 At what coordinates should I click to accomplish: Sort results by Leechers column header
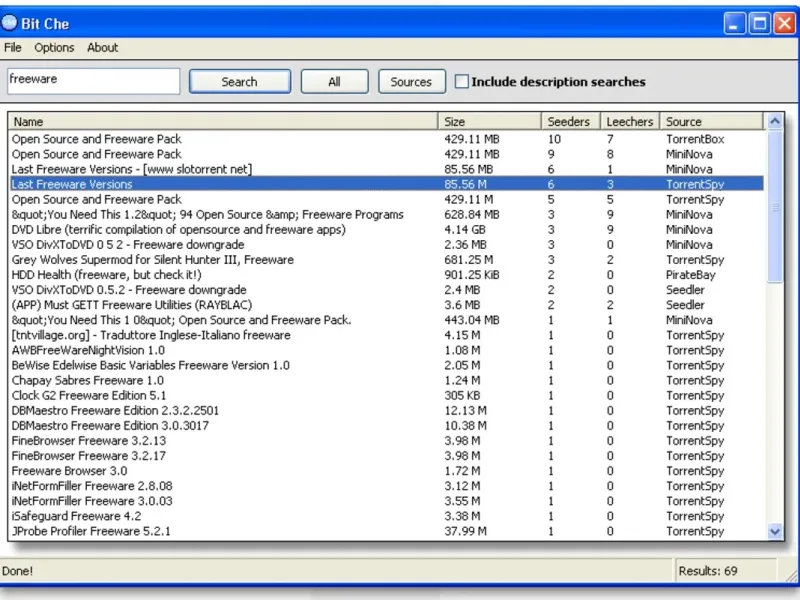coord(630,121)
